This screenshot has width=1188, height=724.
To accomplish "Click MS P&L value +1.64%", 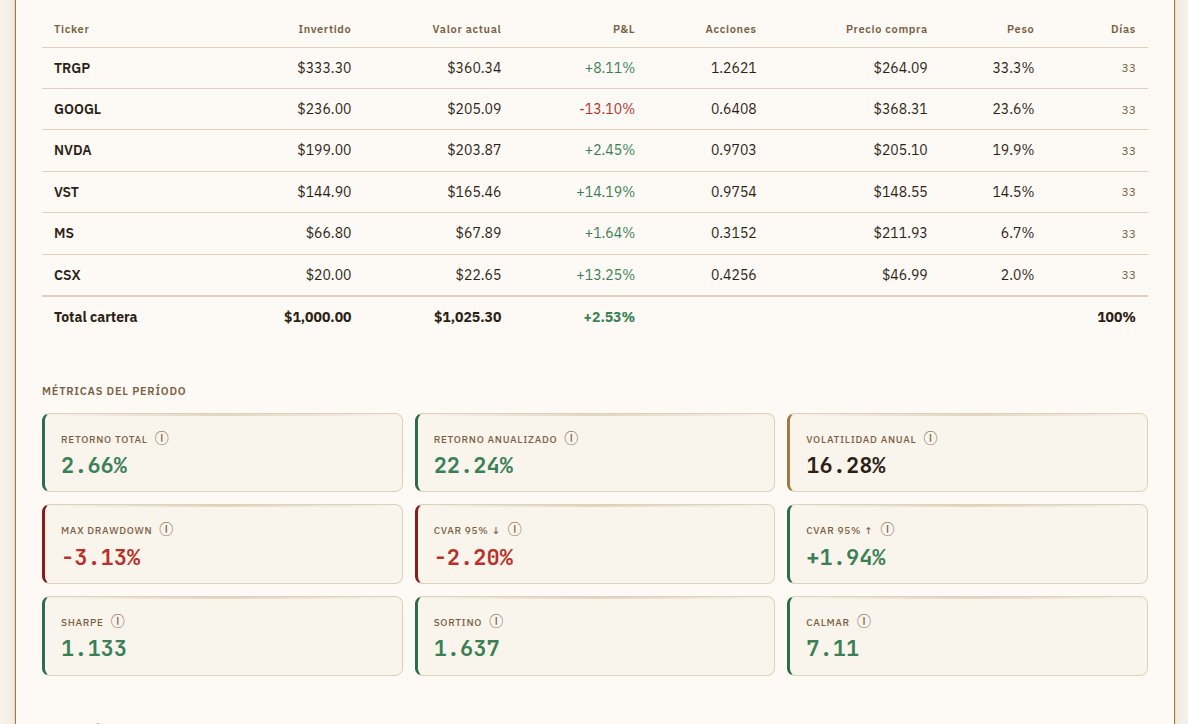I will [609, 233].
